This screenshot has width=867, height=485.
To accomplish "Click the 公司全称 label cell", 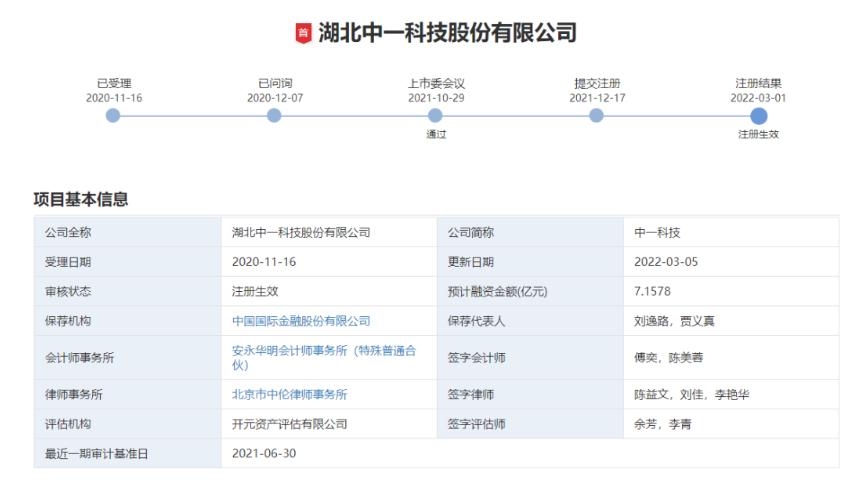I will (x=128, y=232).
